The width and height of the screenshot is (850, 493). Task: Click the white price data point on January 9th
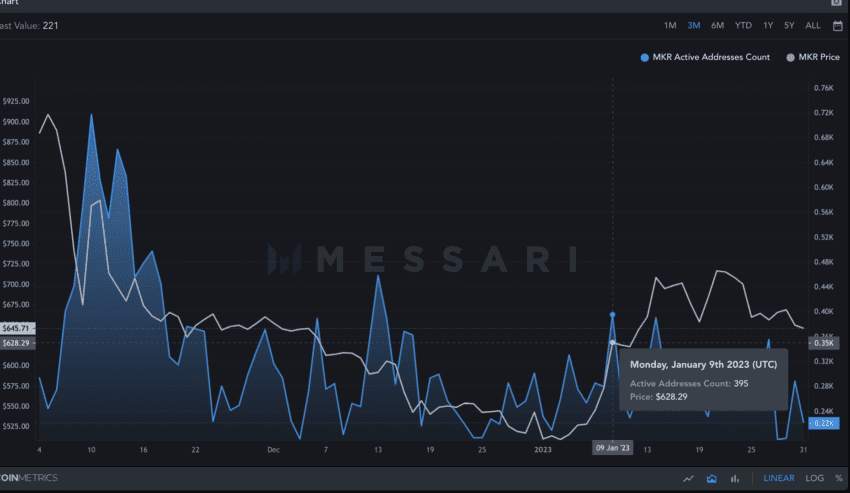tap(613, 342)
